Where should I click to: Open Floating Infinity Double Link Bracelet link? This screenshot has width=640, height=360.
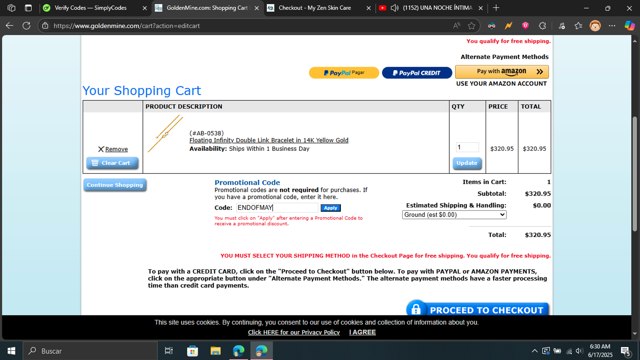pos(269,140)
